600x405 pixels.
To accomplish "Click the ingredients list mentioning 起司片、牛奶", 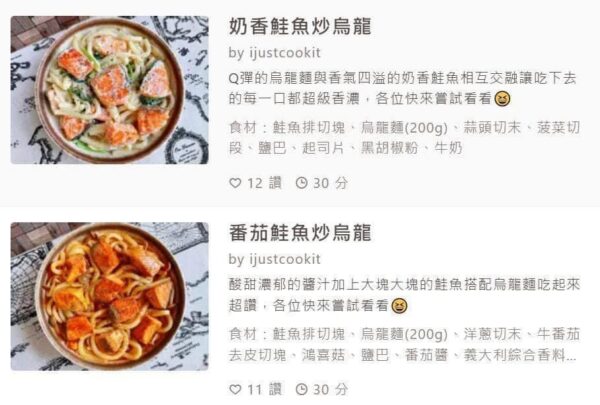I will pos(404,137).
